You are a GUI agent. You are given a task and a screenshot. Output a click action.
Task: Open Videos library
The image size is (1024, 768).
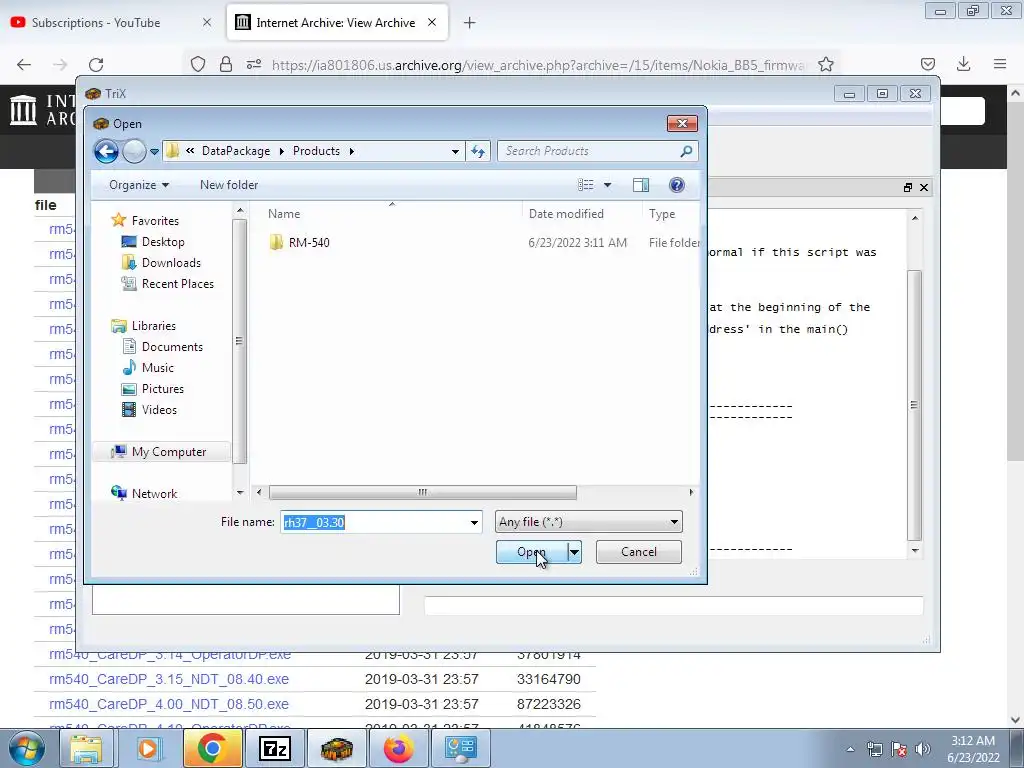click(x=159, y=409)
